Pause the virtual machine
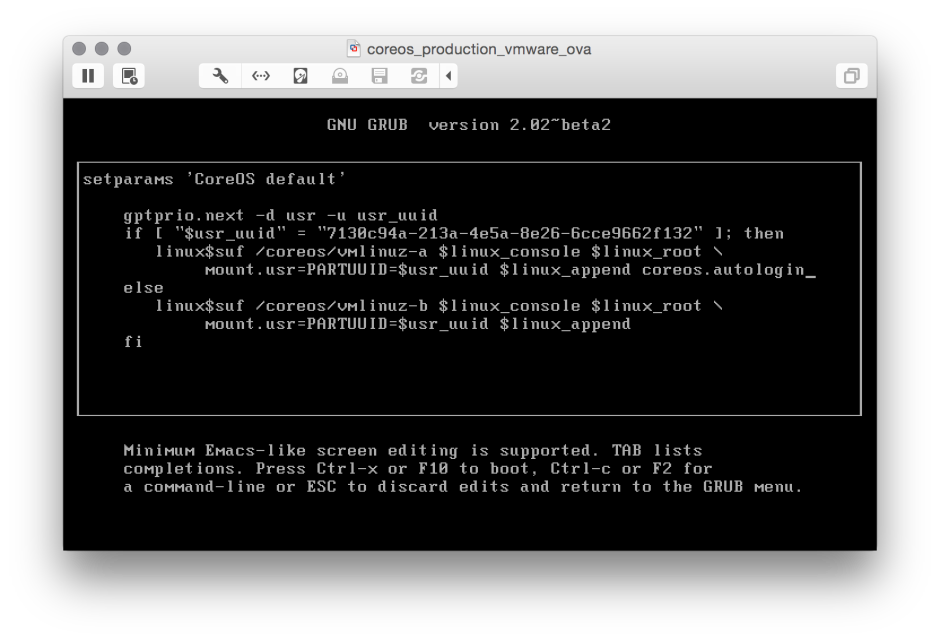Viewport: 940px width, 641px height. 88,76
